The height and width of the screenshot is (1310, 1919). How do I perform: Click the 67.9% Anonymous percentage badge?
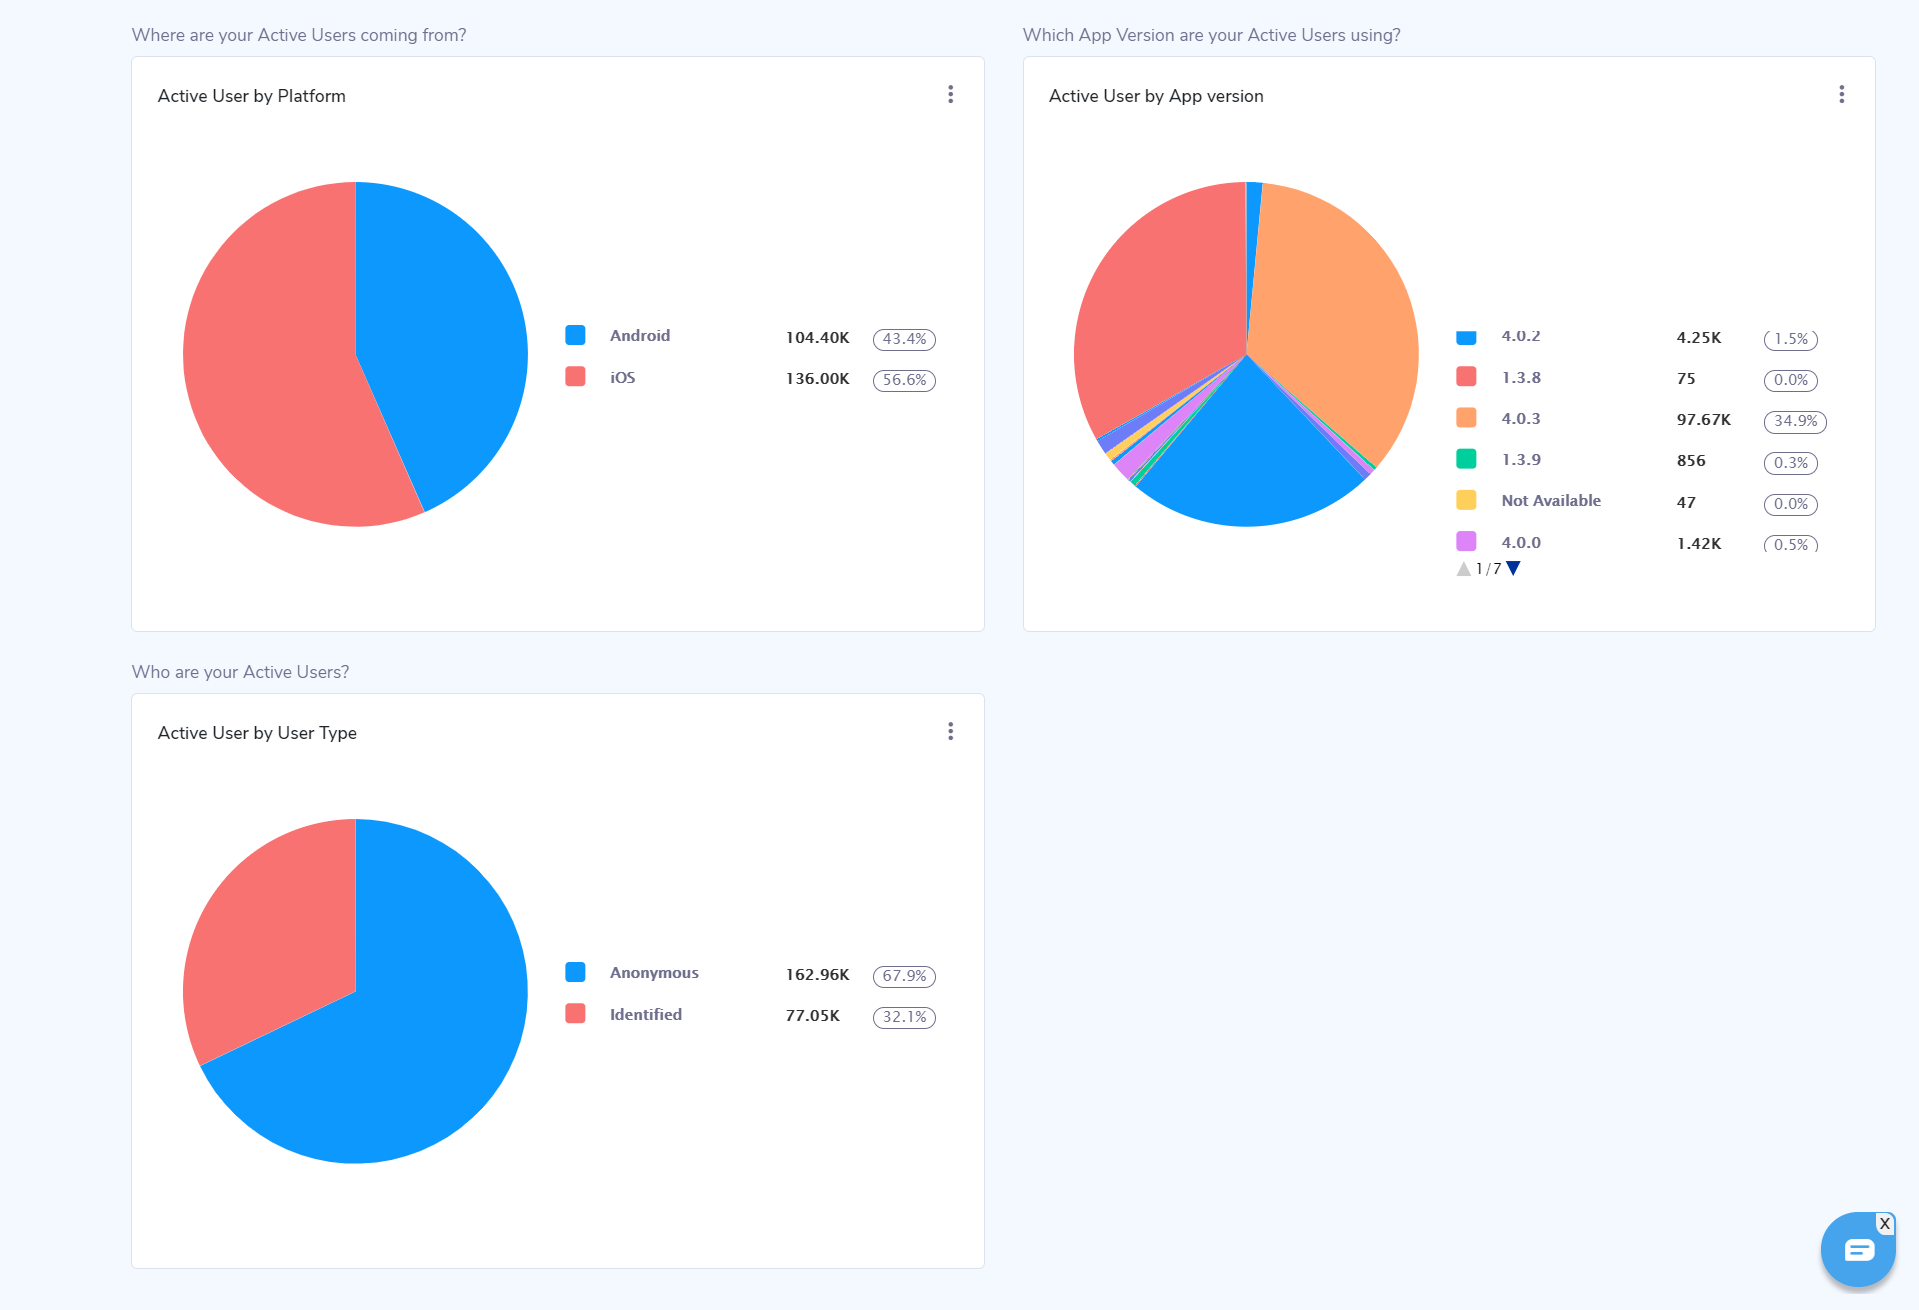pos(904,976)
